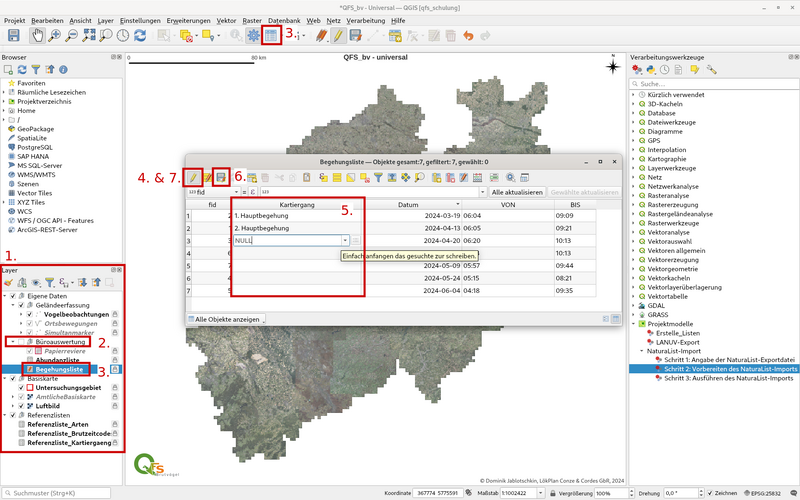Toggle editing mode in Begehungsliste table
This screenshot has width=800, height=500.
(193, 178)
